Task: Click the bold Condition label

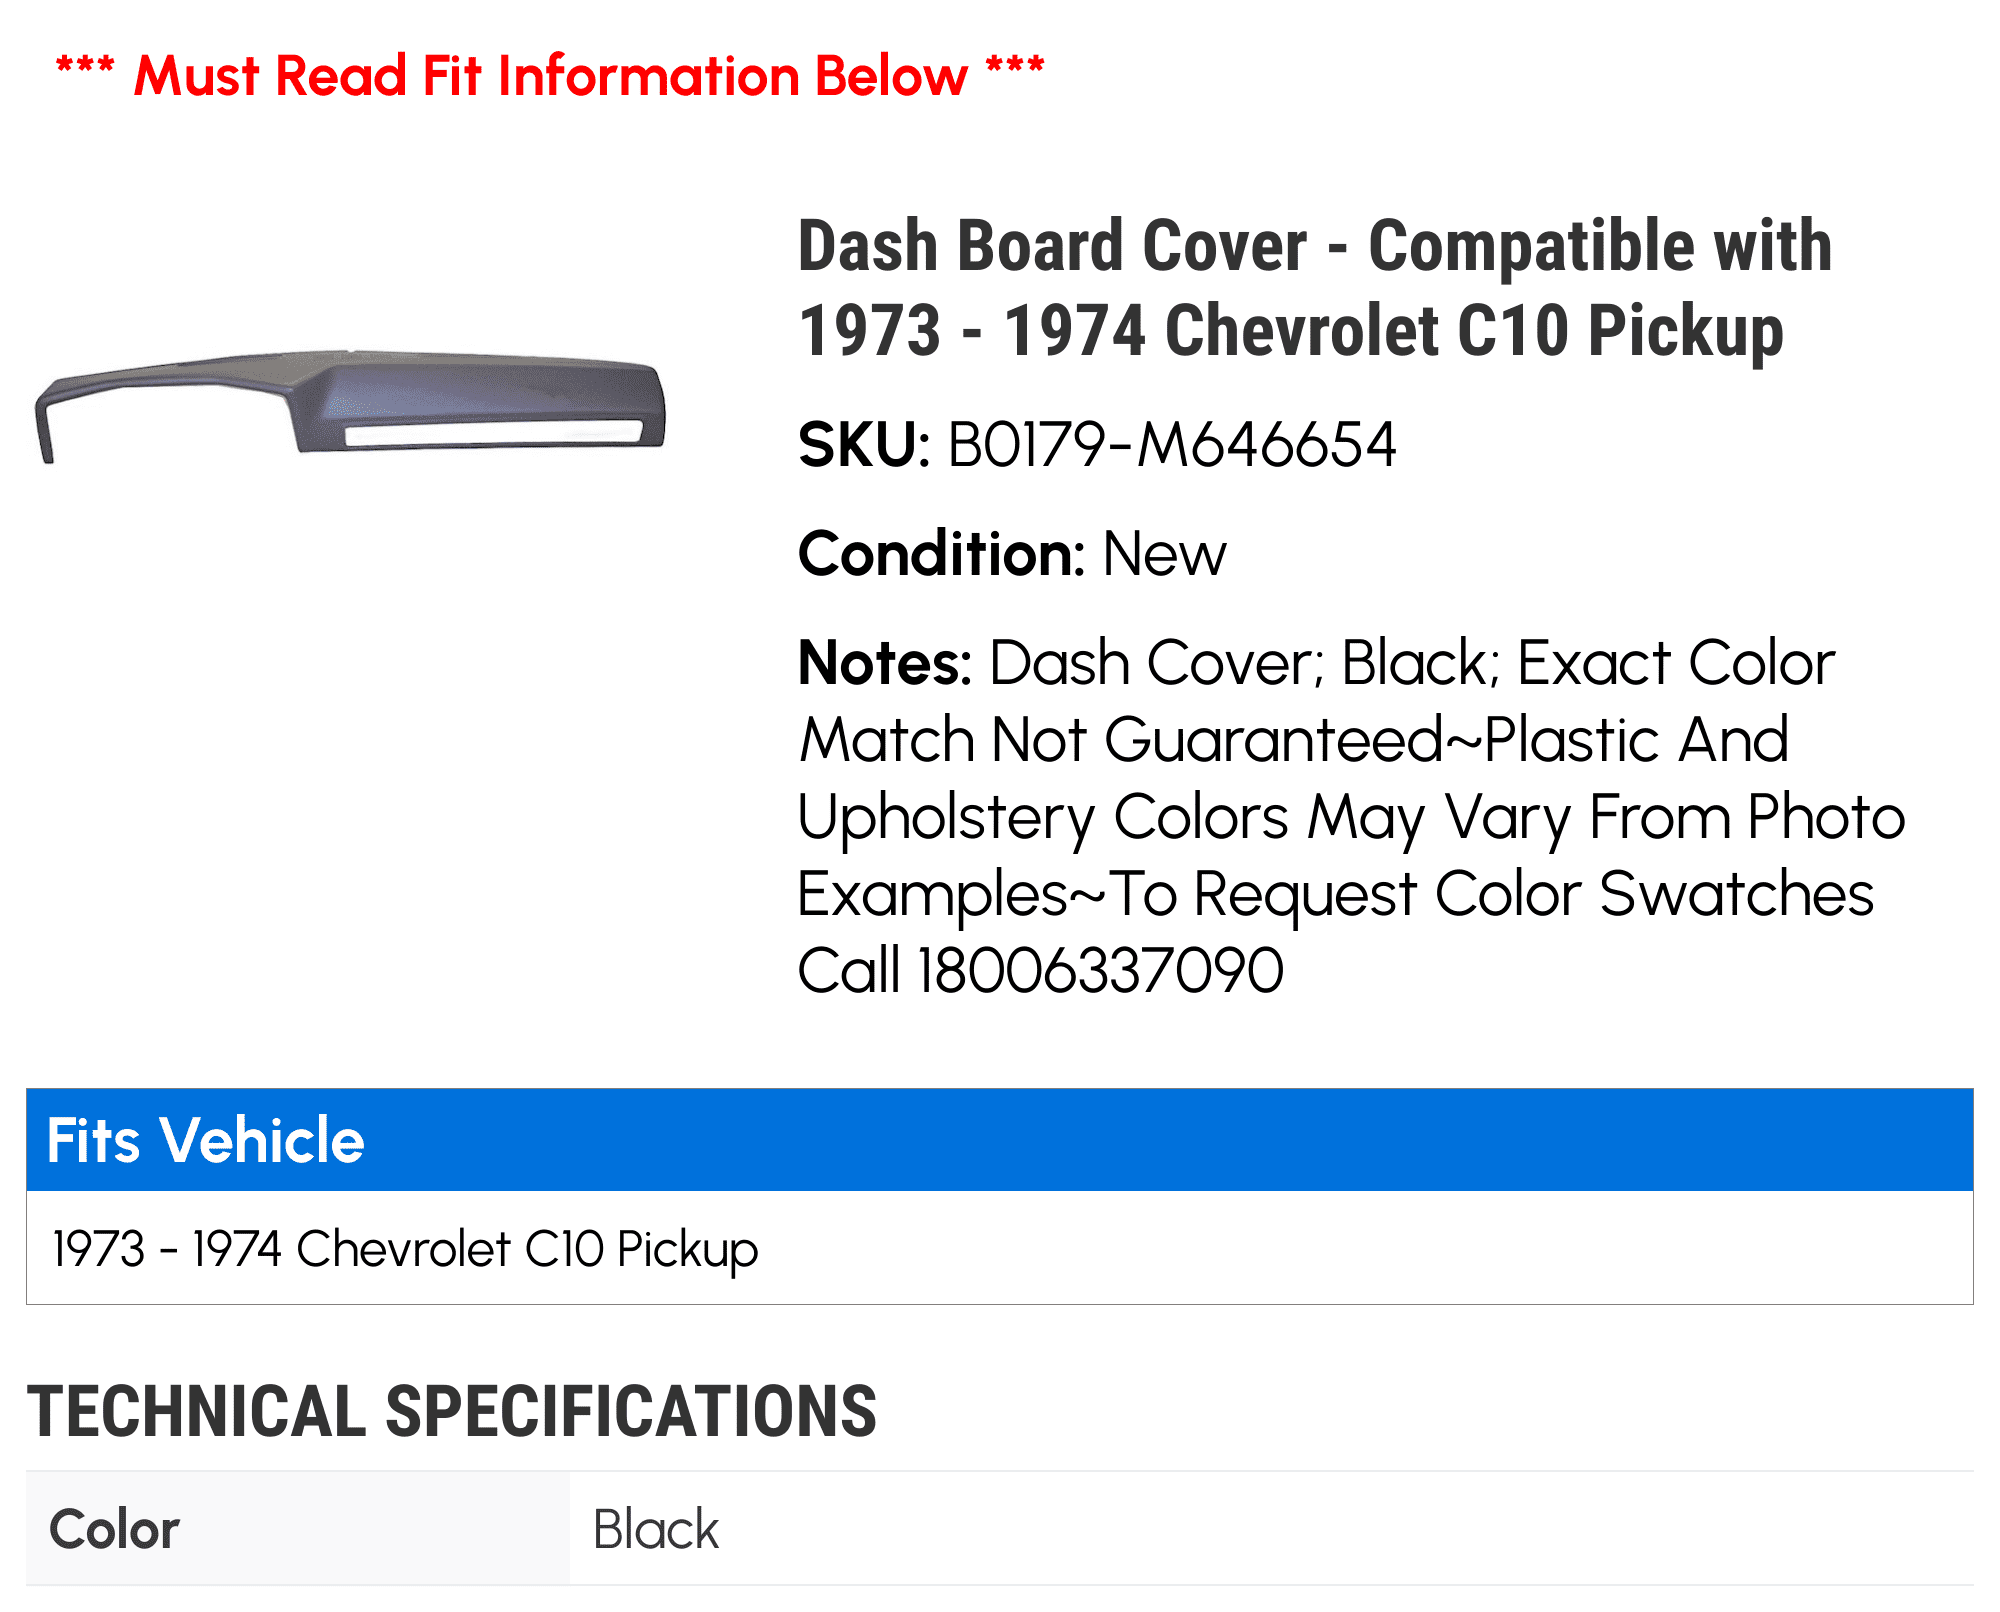Action: pyautogui.click(x=940, y=554)
